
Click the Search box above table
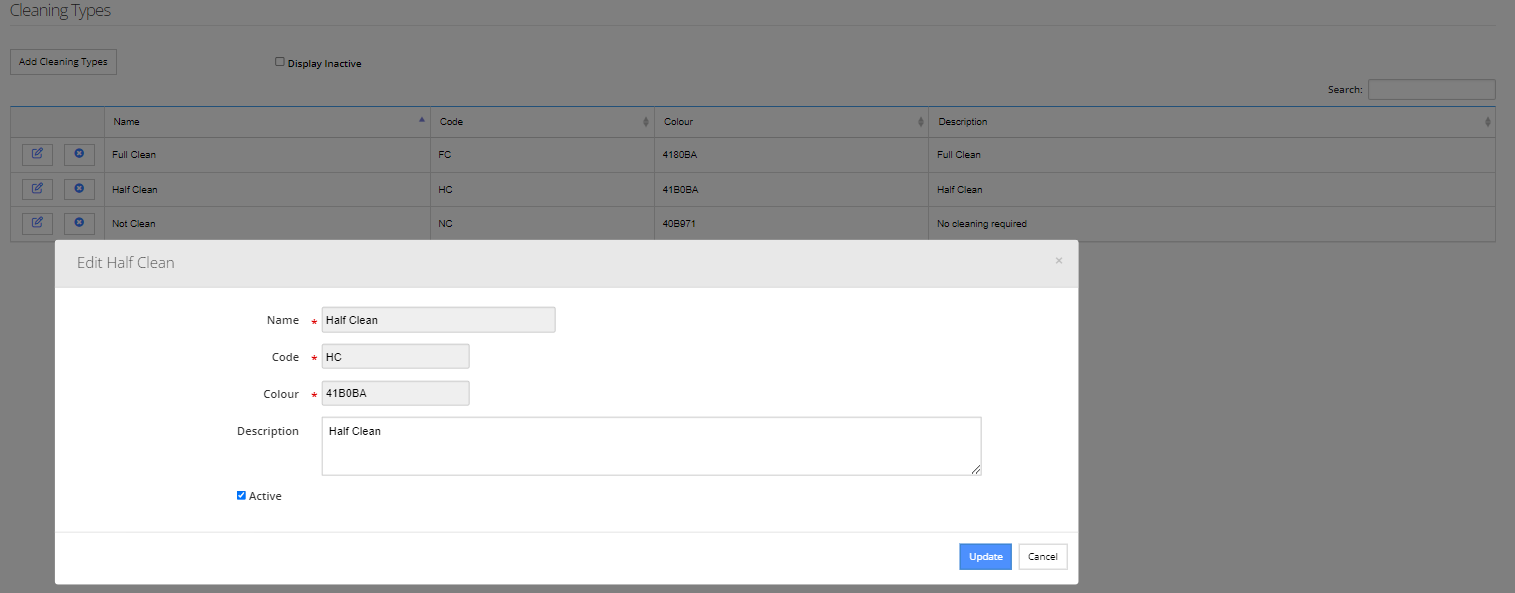click(1431, 90)
